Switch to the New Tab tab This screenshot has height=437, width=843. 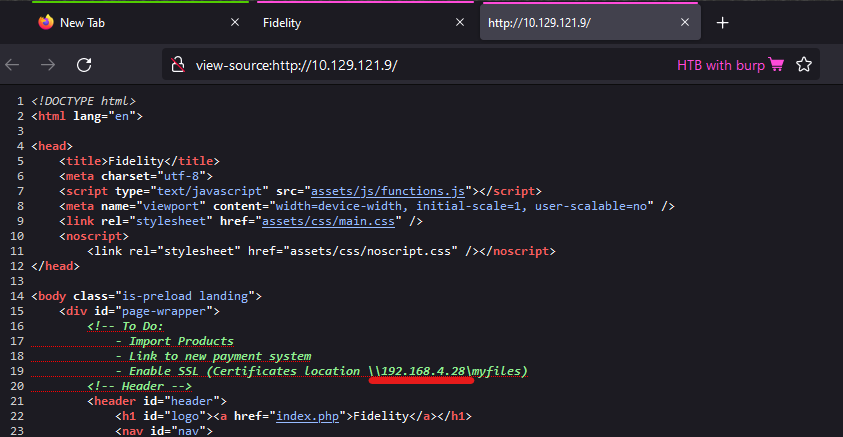point(130,22)
